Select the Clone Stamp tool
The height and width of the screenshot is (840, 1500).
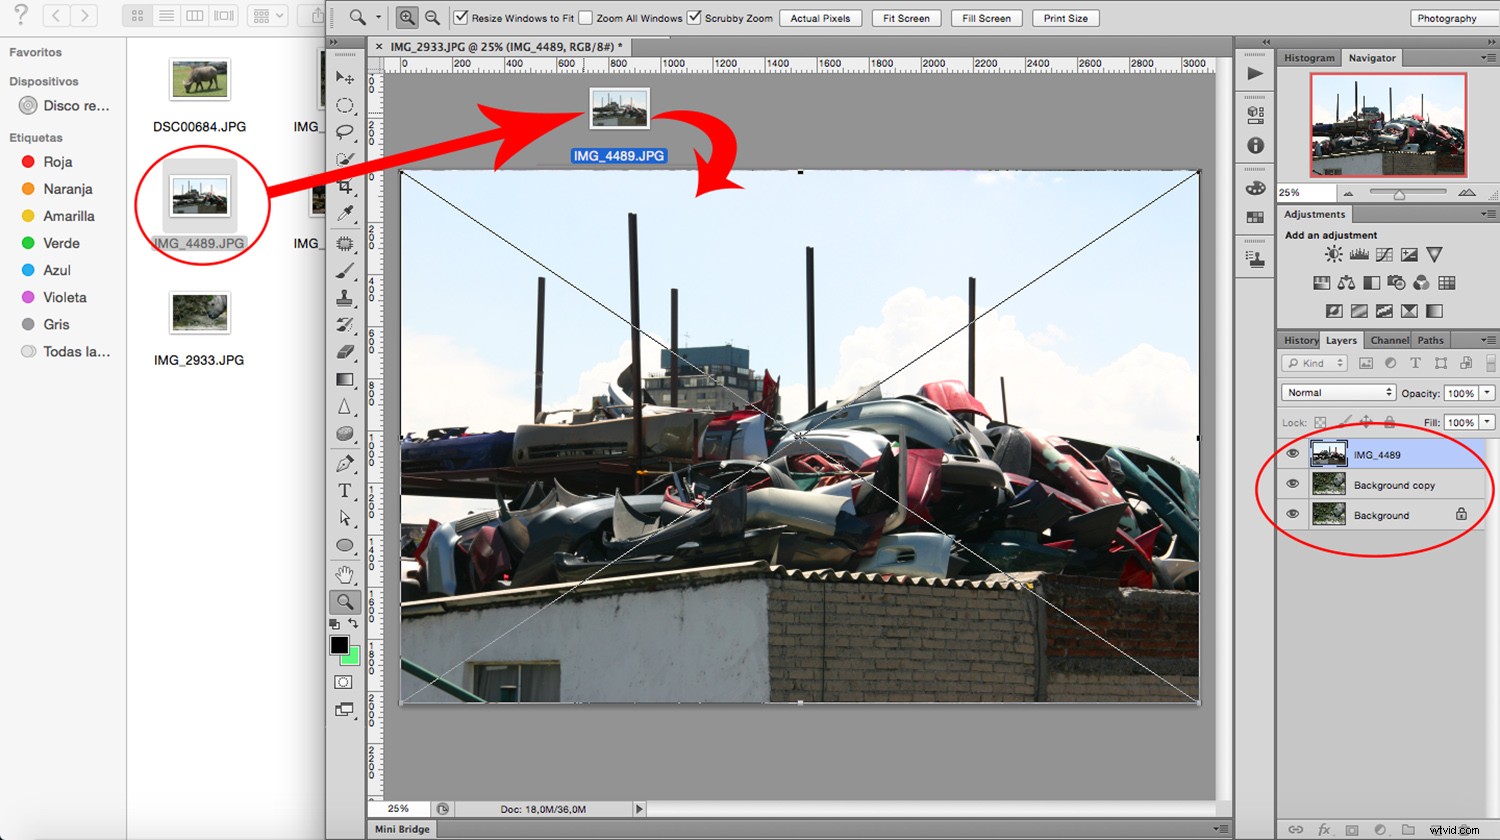click(x=345, y=299)
